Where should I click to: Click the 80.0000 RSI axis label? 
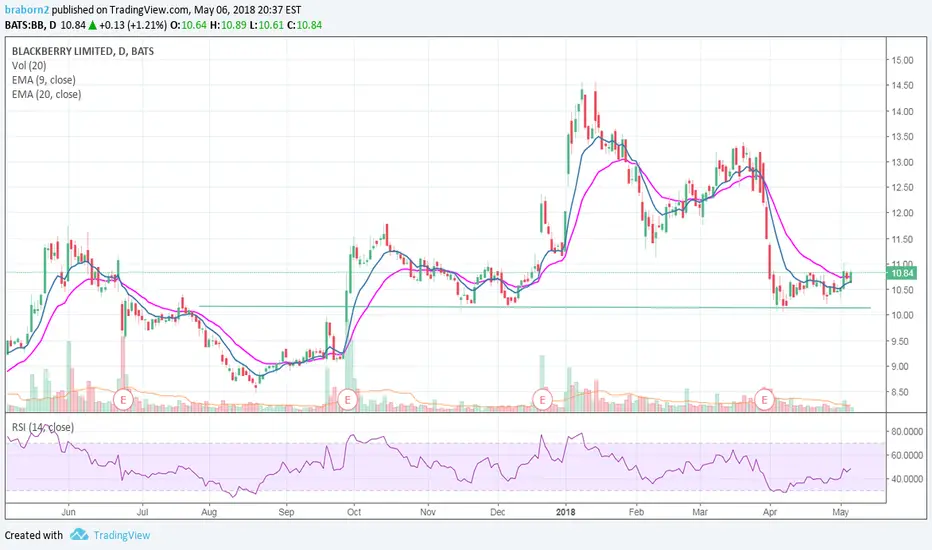point(906,432)
